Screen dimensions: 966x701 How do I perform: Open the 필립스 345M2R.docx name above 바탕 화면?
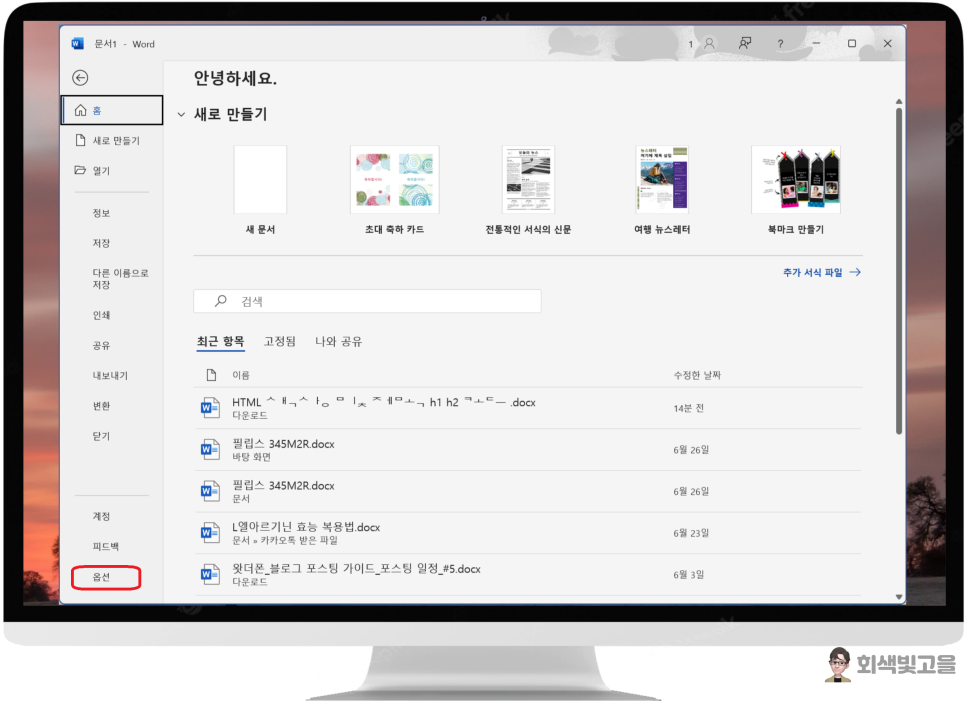(283, 444)
